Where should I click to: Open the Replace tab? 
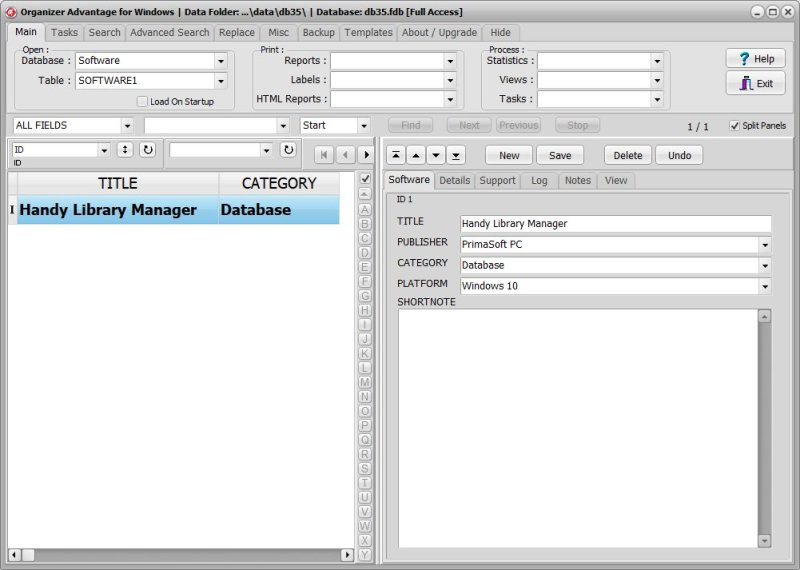tap(237, 33)
